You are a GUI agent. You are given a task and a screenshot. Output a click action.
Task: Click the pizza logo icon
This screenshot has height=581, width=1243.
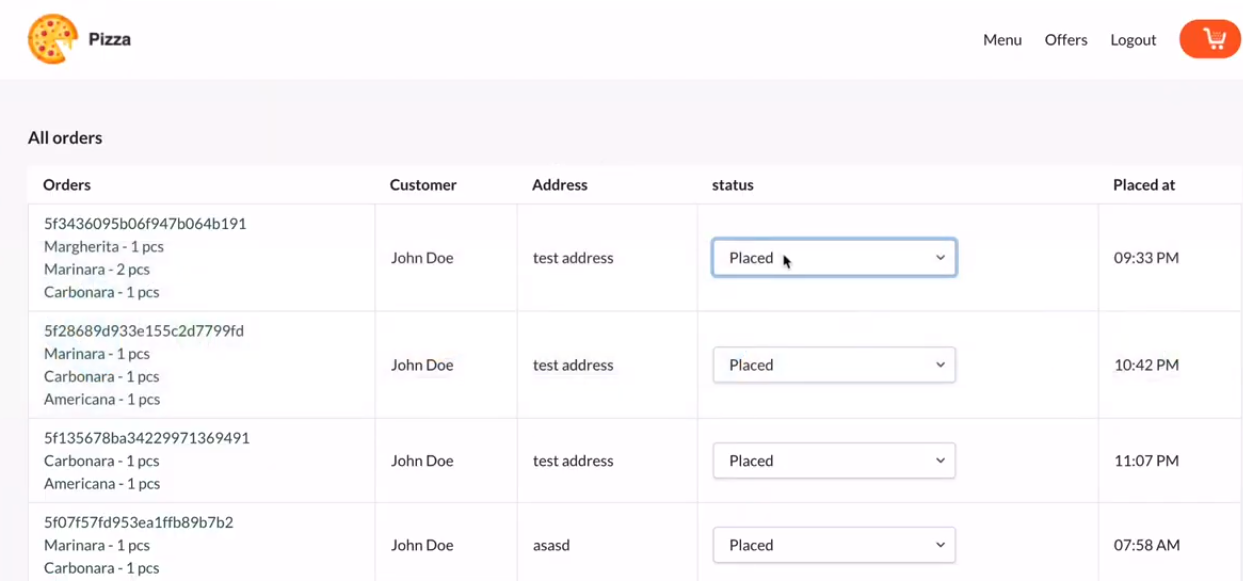click(x=52, y=40)
